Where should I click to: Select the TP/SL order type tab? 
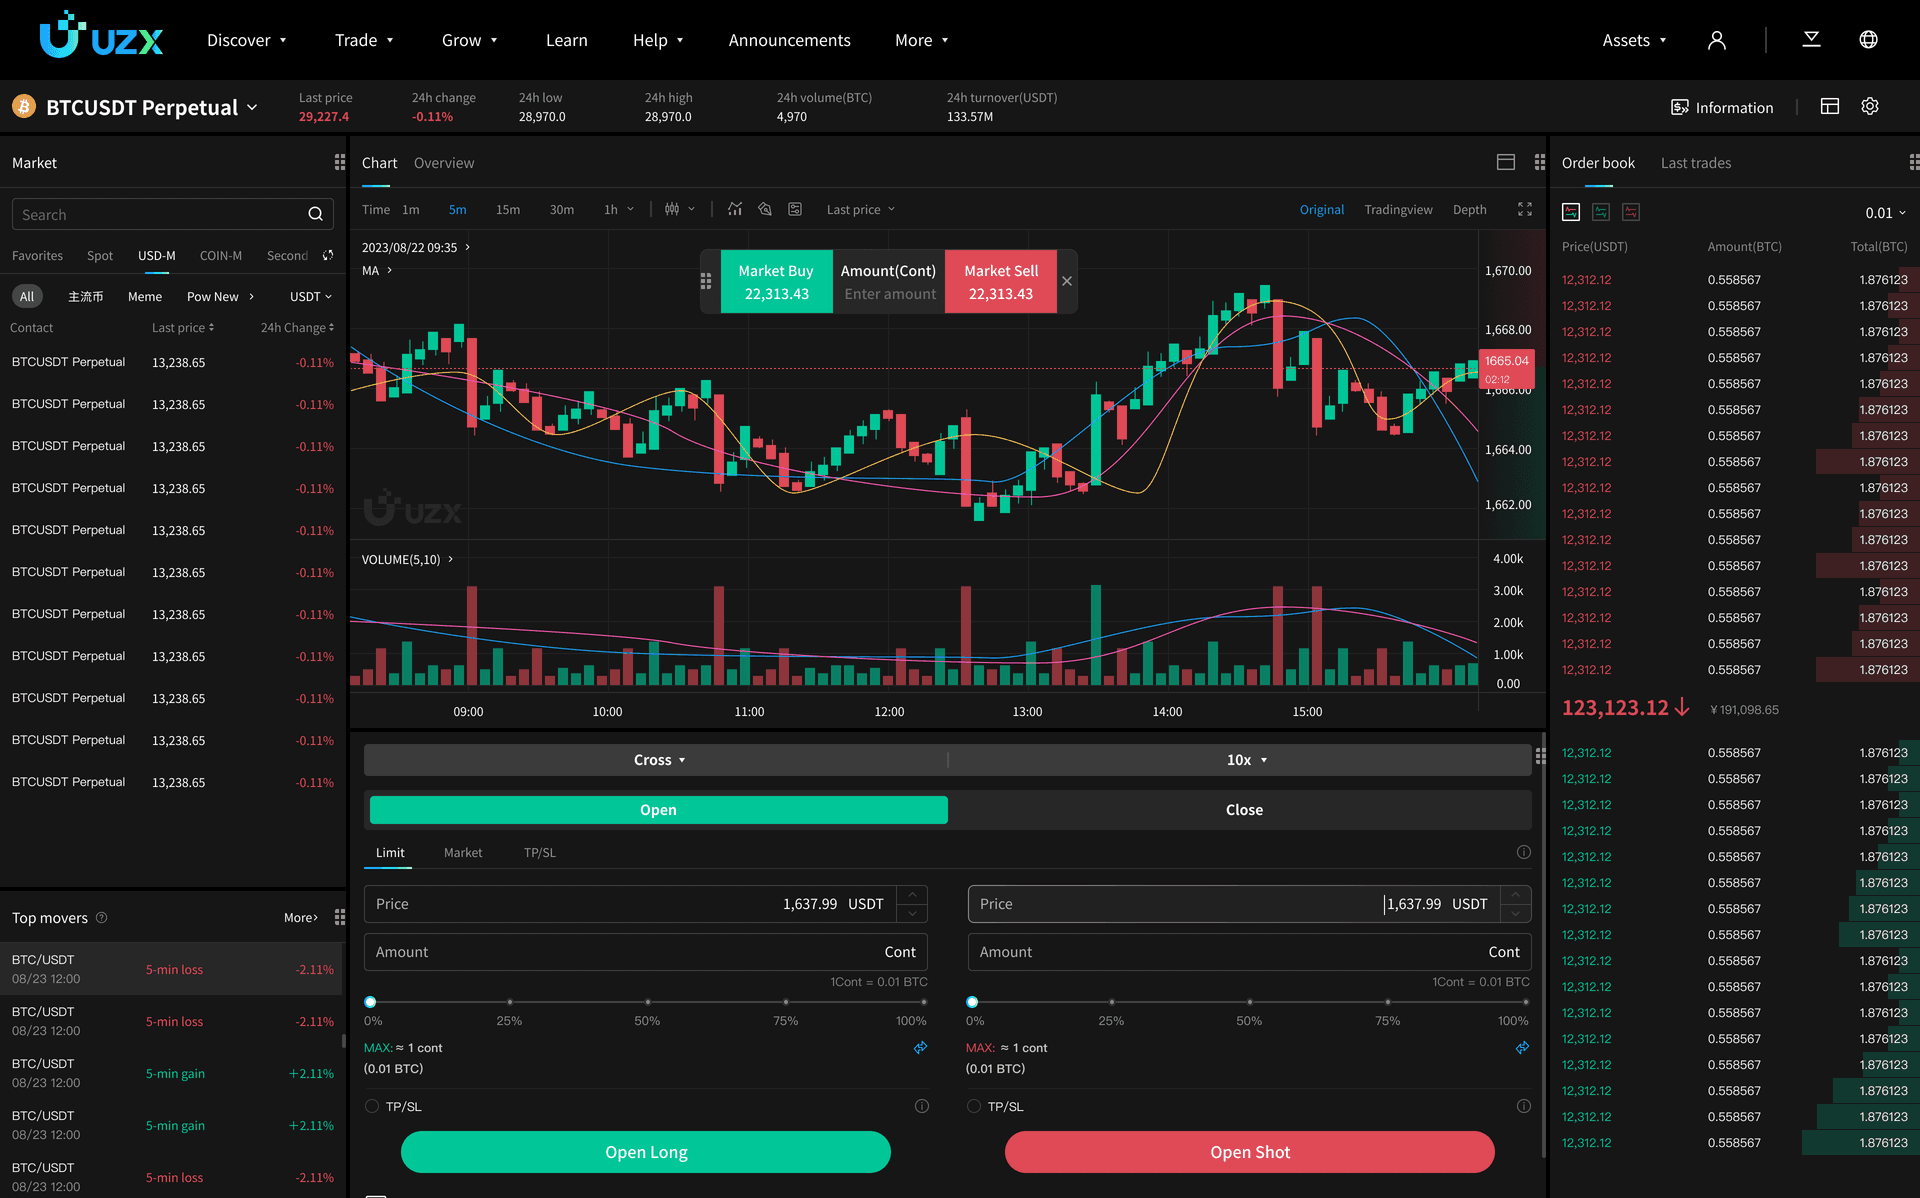539,852
